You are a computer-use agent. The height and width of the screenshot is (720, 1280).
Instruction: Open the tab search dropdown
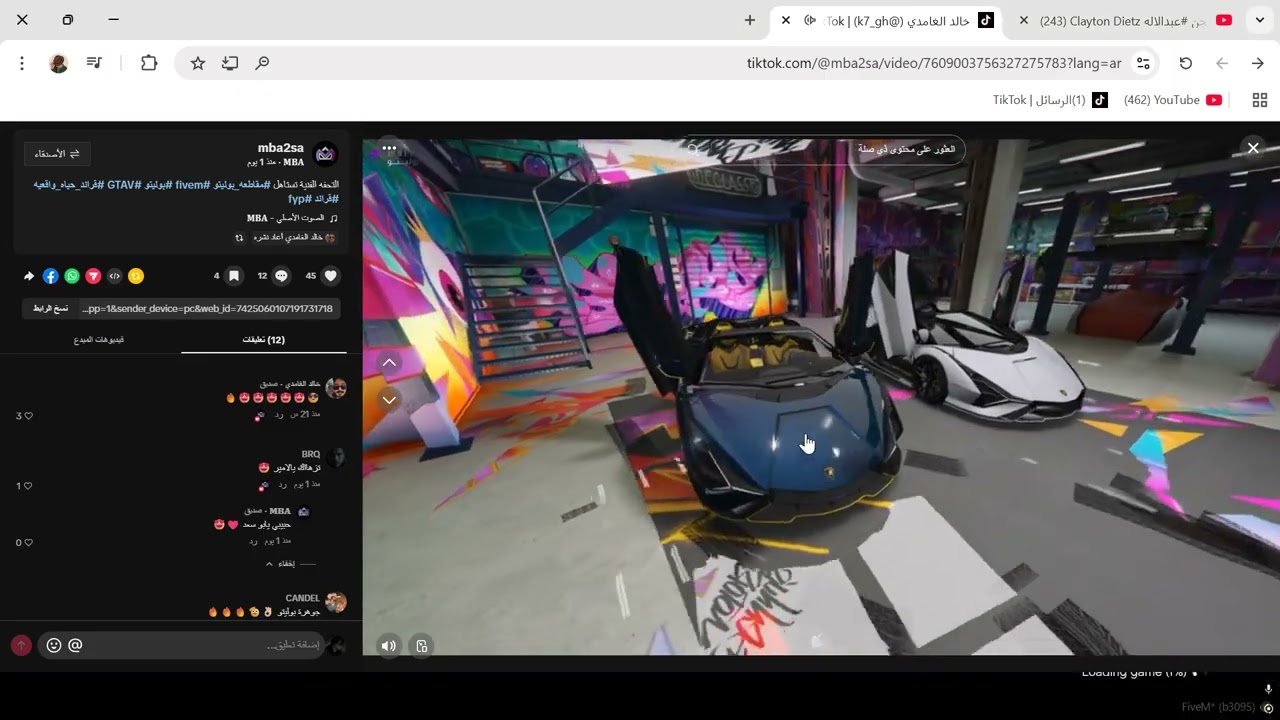pyautogui.click(x=1260, y=20)
